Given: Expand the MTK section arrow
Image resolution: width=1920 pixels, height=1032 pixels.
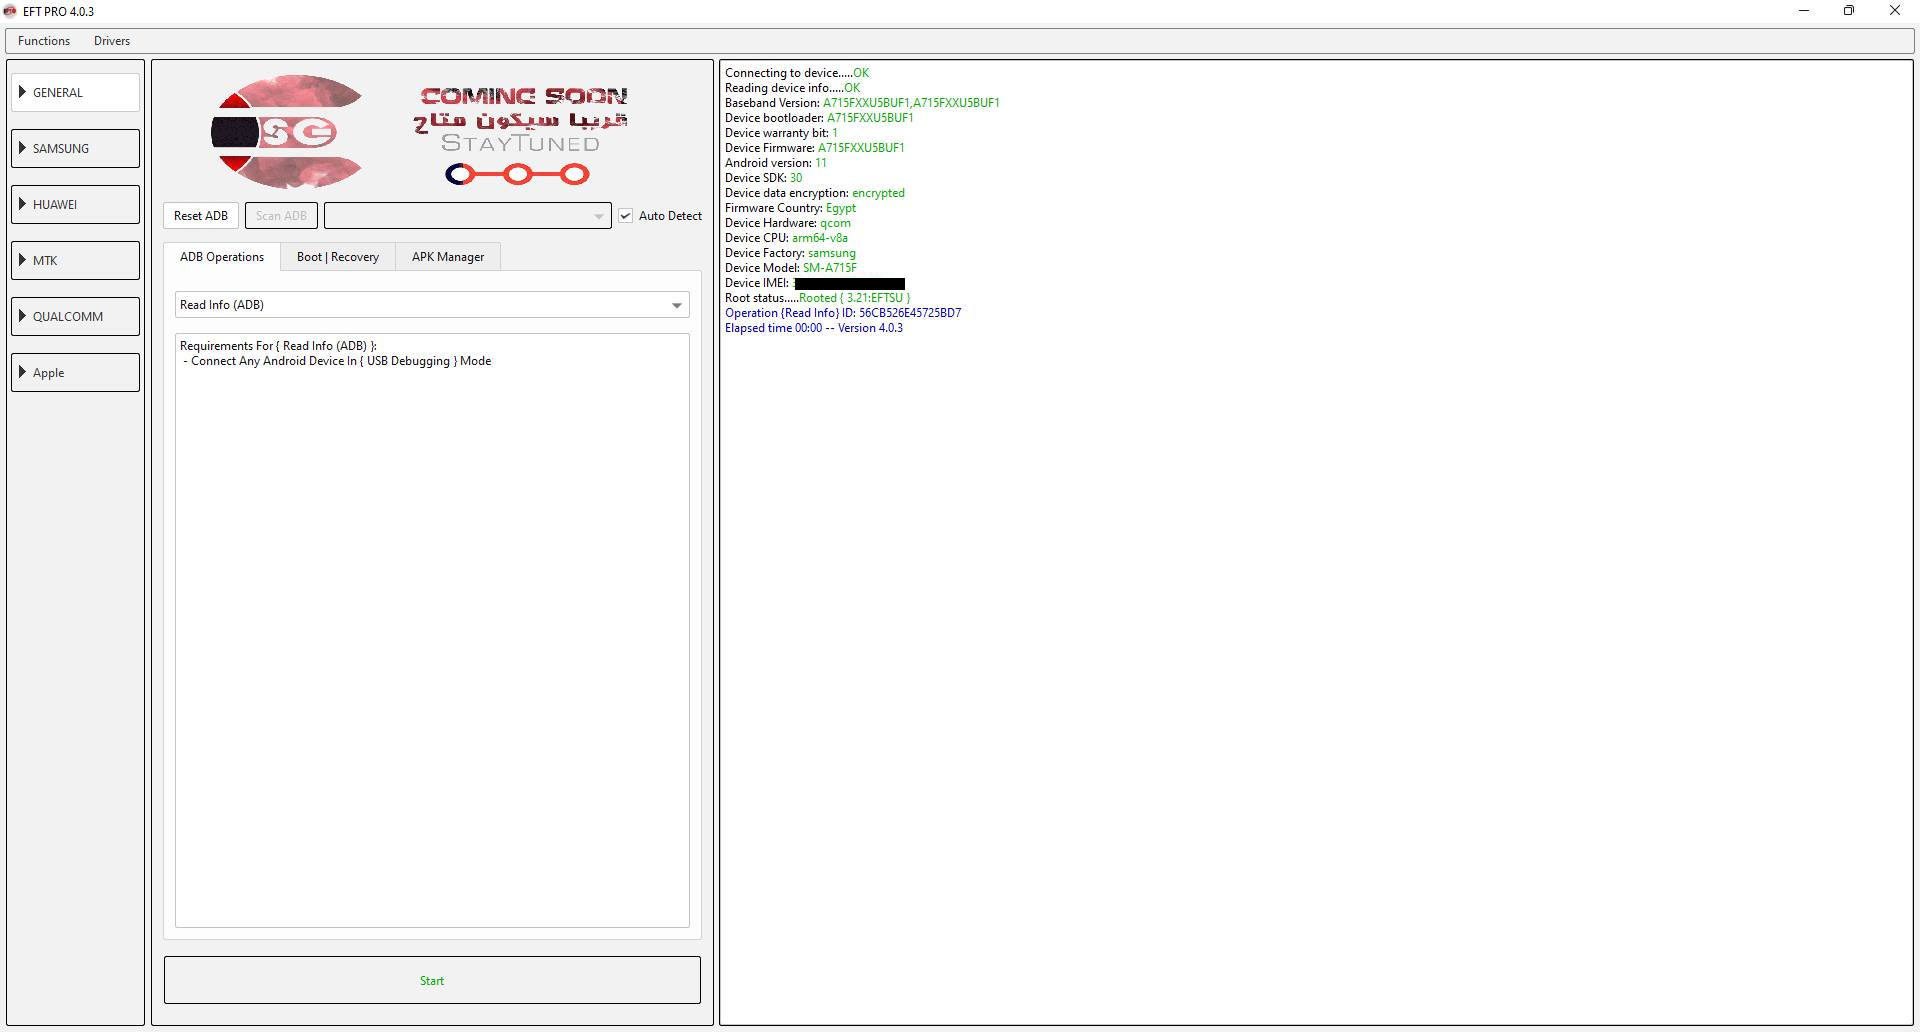Looking at the screenshot, I should coord(22,260).
